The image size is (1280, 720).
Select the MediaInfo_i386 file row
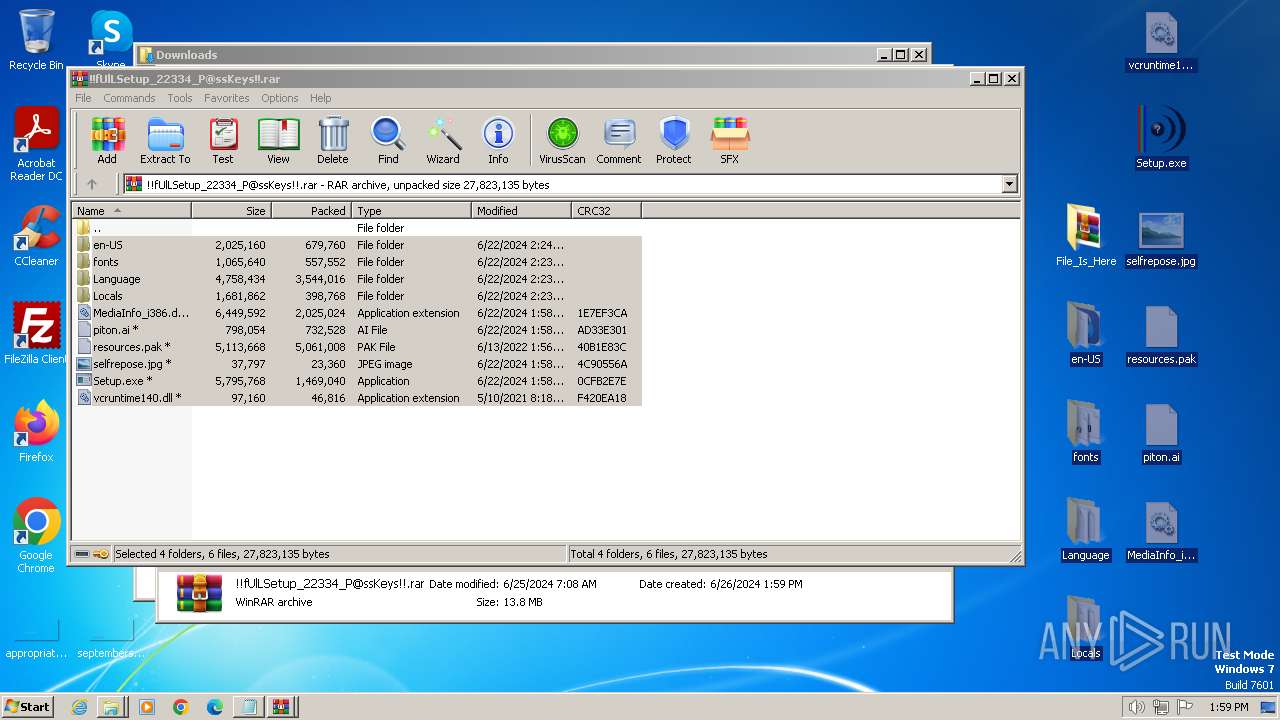pos(357,313)
